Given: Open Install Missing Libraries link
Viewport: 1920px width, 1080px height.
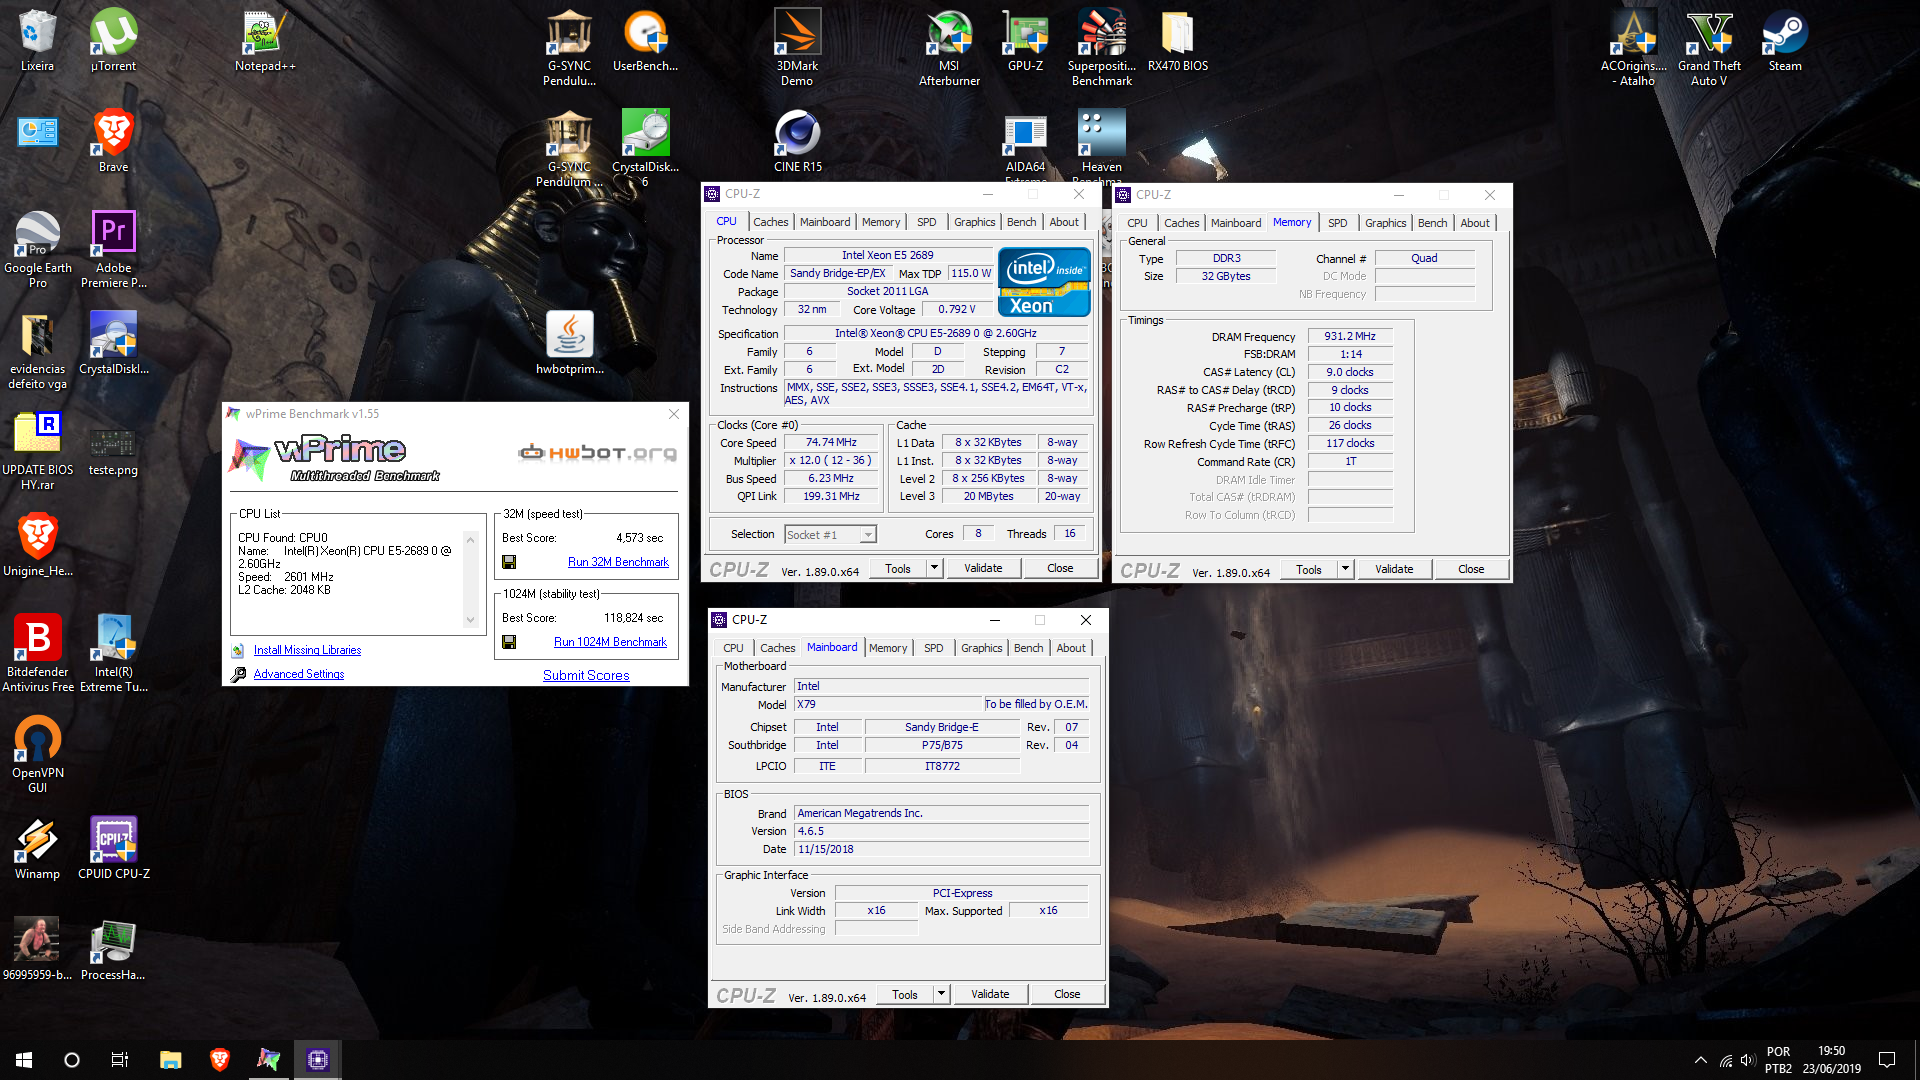Looking at the screenshot, I should tap(307, 650).
